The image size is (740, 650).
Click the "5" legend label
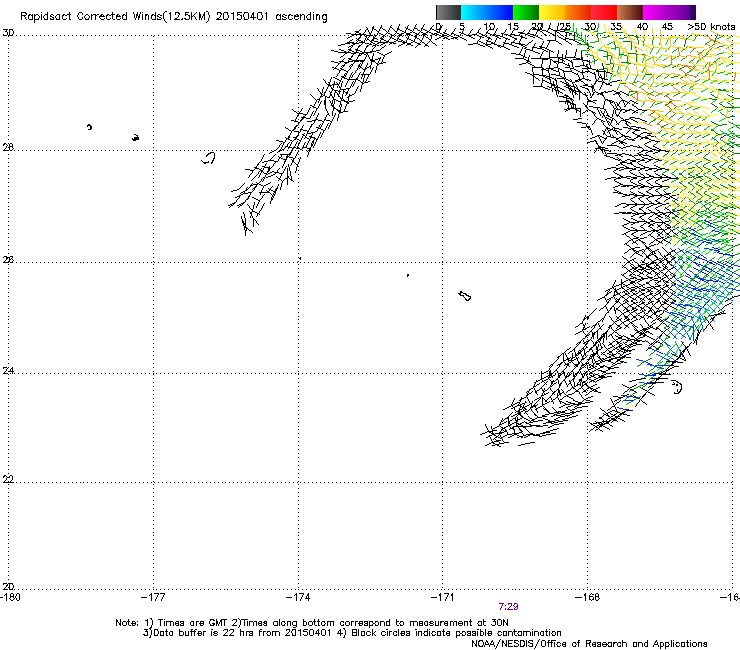[x=462, y=26]
